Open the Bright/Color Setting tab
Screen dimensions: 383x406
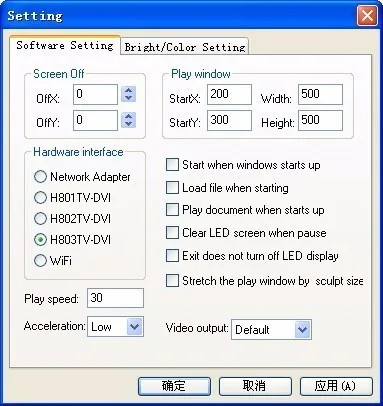click(185, 47)
